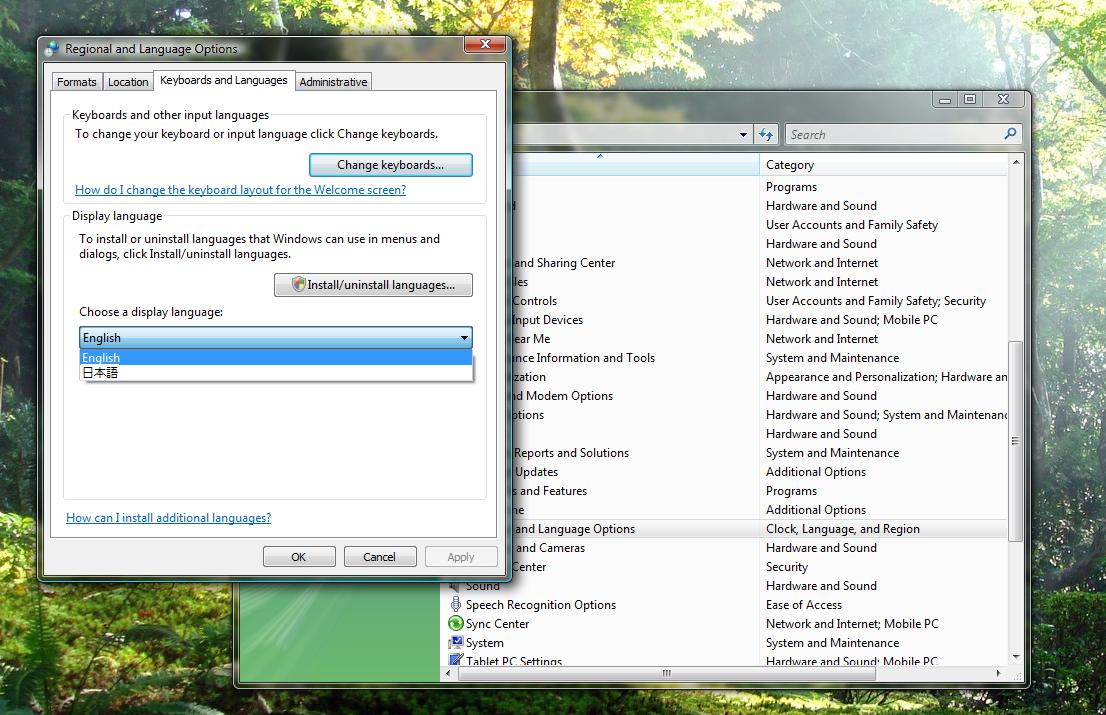Sort by the Category column header
Screen dimensions: 1106x715
(x=883, y=165)
